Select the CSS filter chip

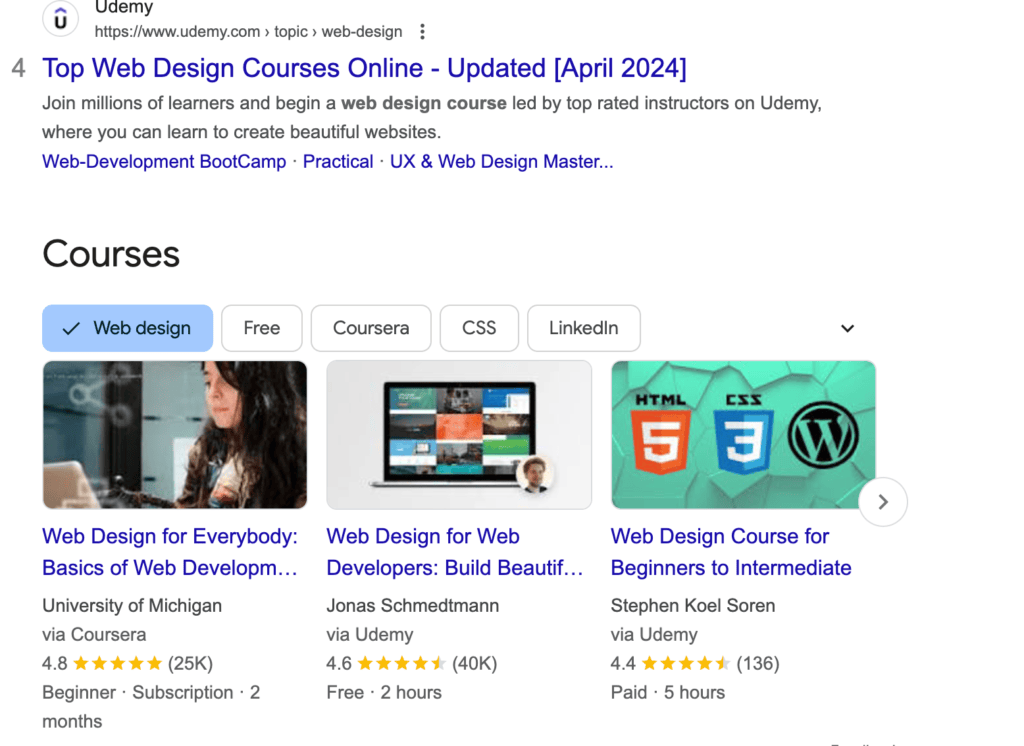(479, 328)
